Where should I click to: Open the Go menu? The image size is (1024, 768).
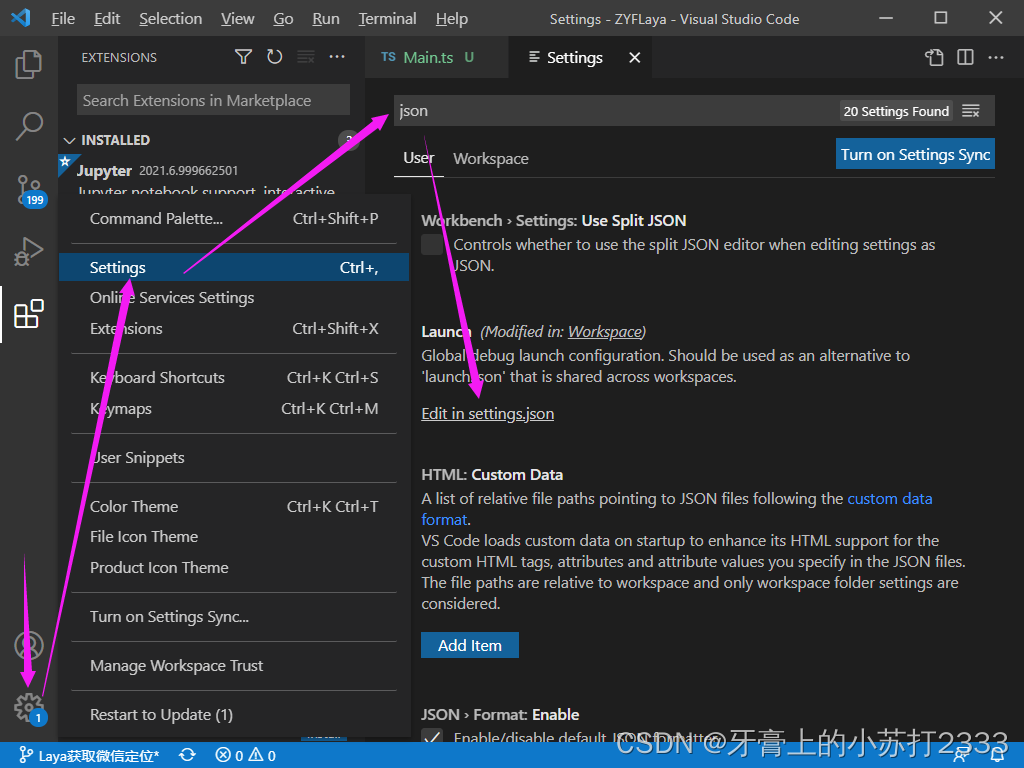283,19
